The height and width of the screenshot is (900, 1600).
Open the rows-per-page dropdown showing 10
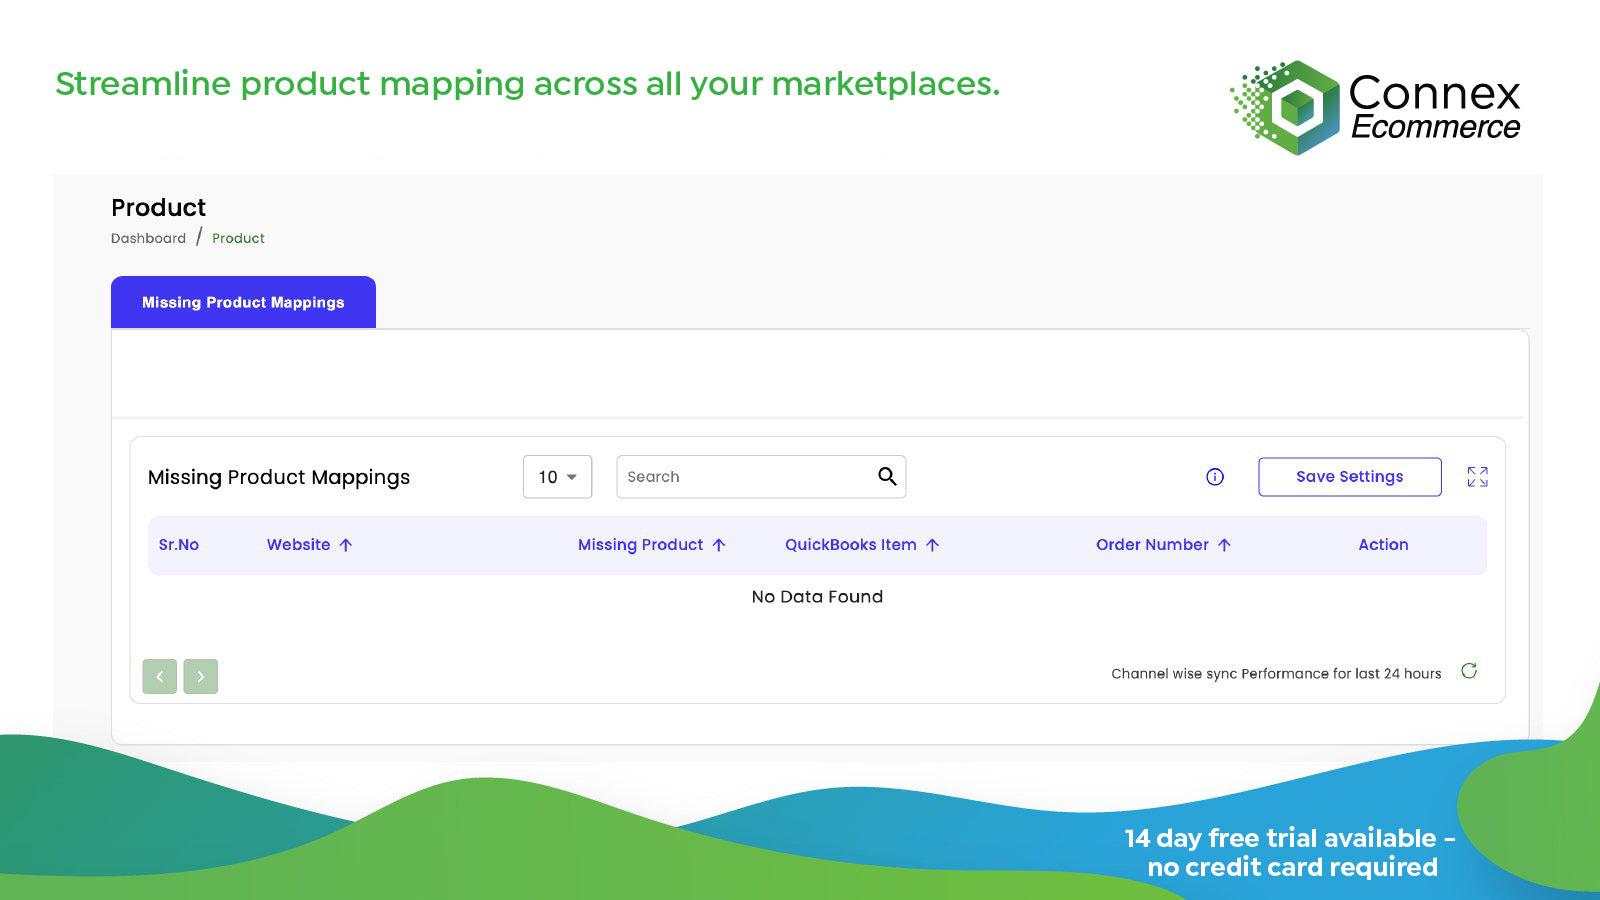click(x=557, y=477)
